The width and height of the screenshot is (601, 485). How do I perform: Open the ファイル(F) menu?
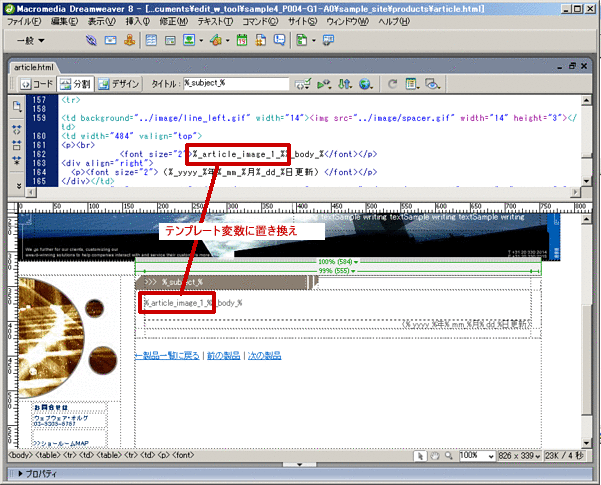pyautogui.click(x=24, y=21)
